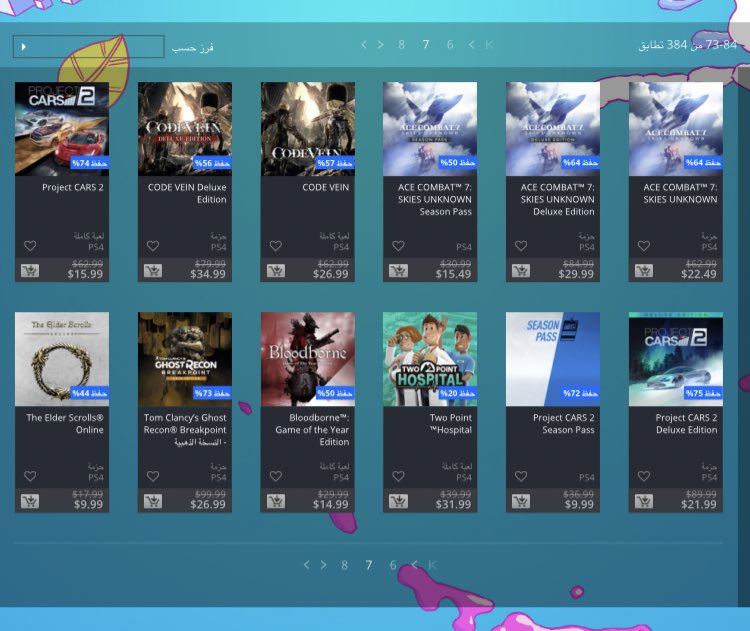
Task: Click the $34.99 sale price
Action: click(x=208, y=274)
